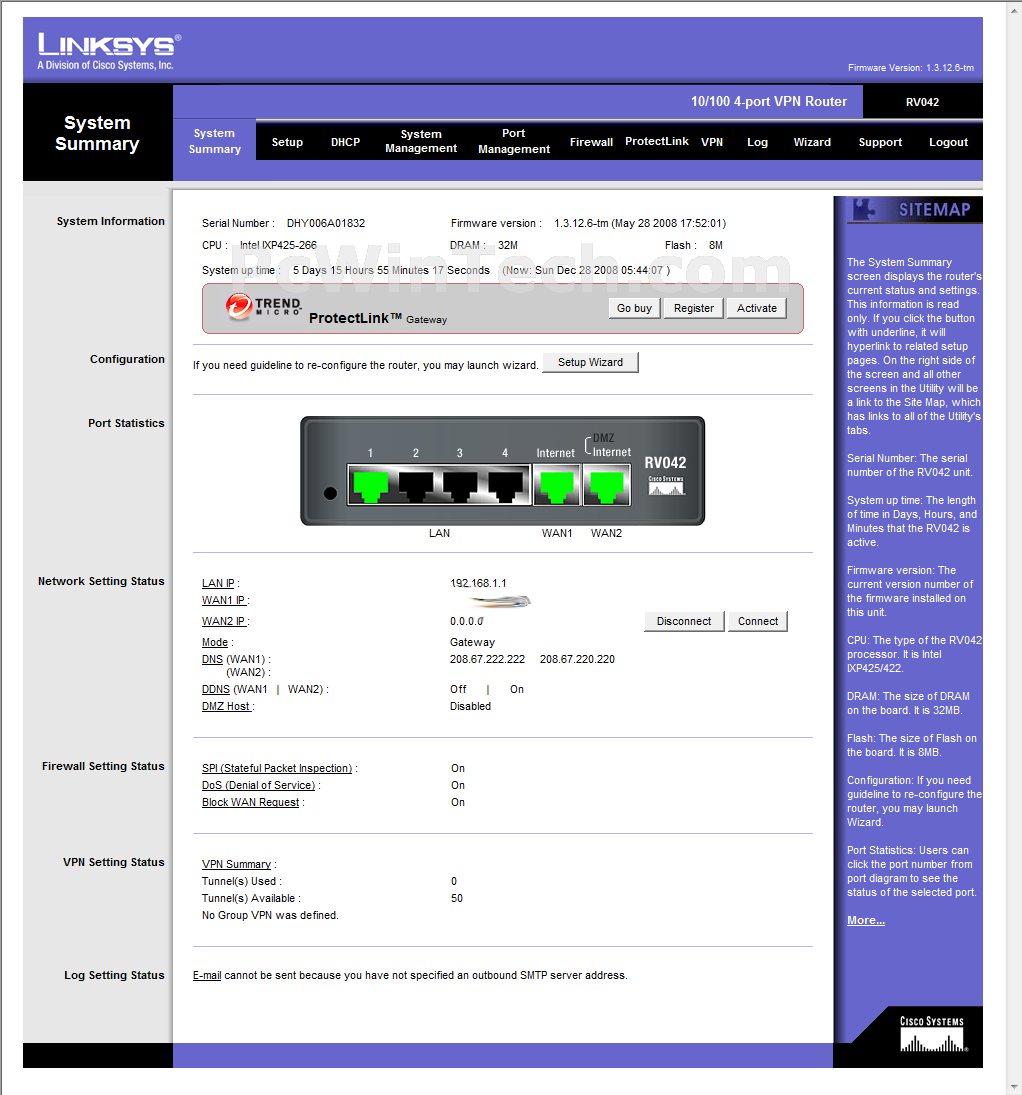Image resolution: width=1022 pixels, height=1095 pixels.
Task: Open the ProtectLink tab
Action: point(657,141)
